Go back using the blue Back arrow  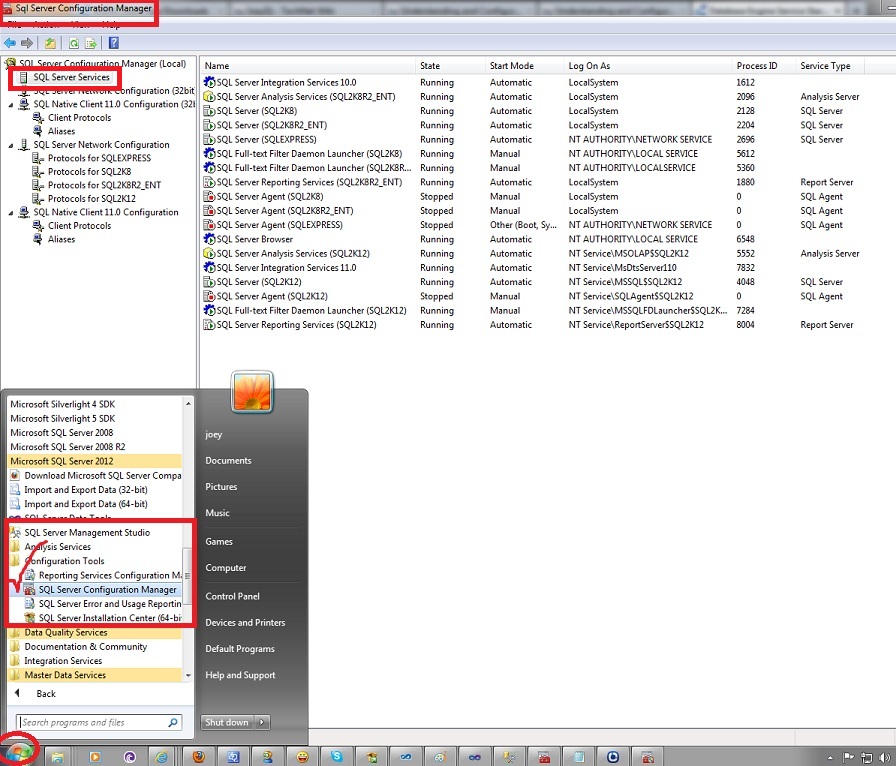pyautogui.click(x=10, y=43)
